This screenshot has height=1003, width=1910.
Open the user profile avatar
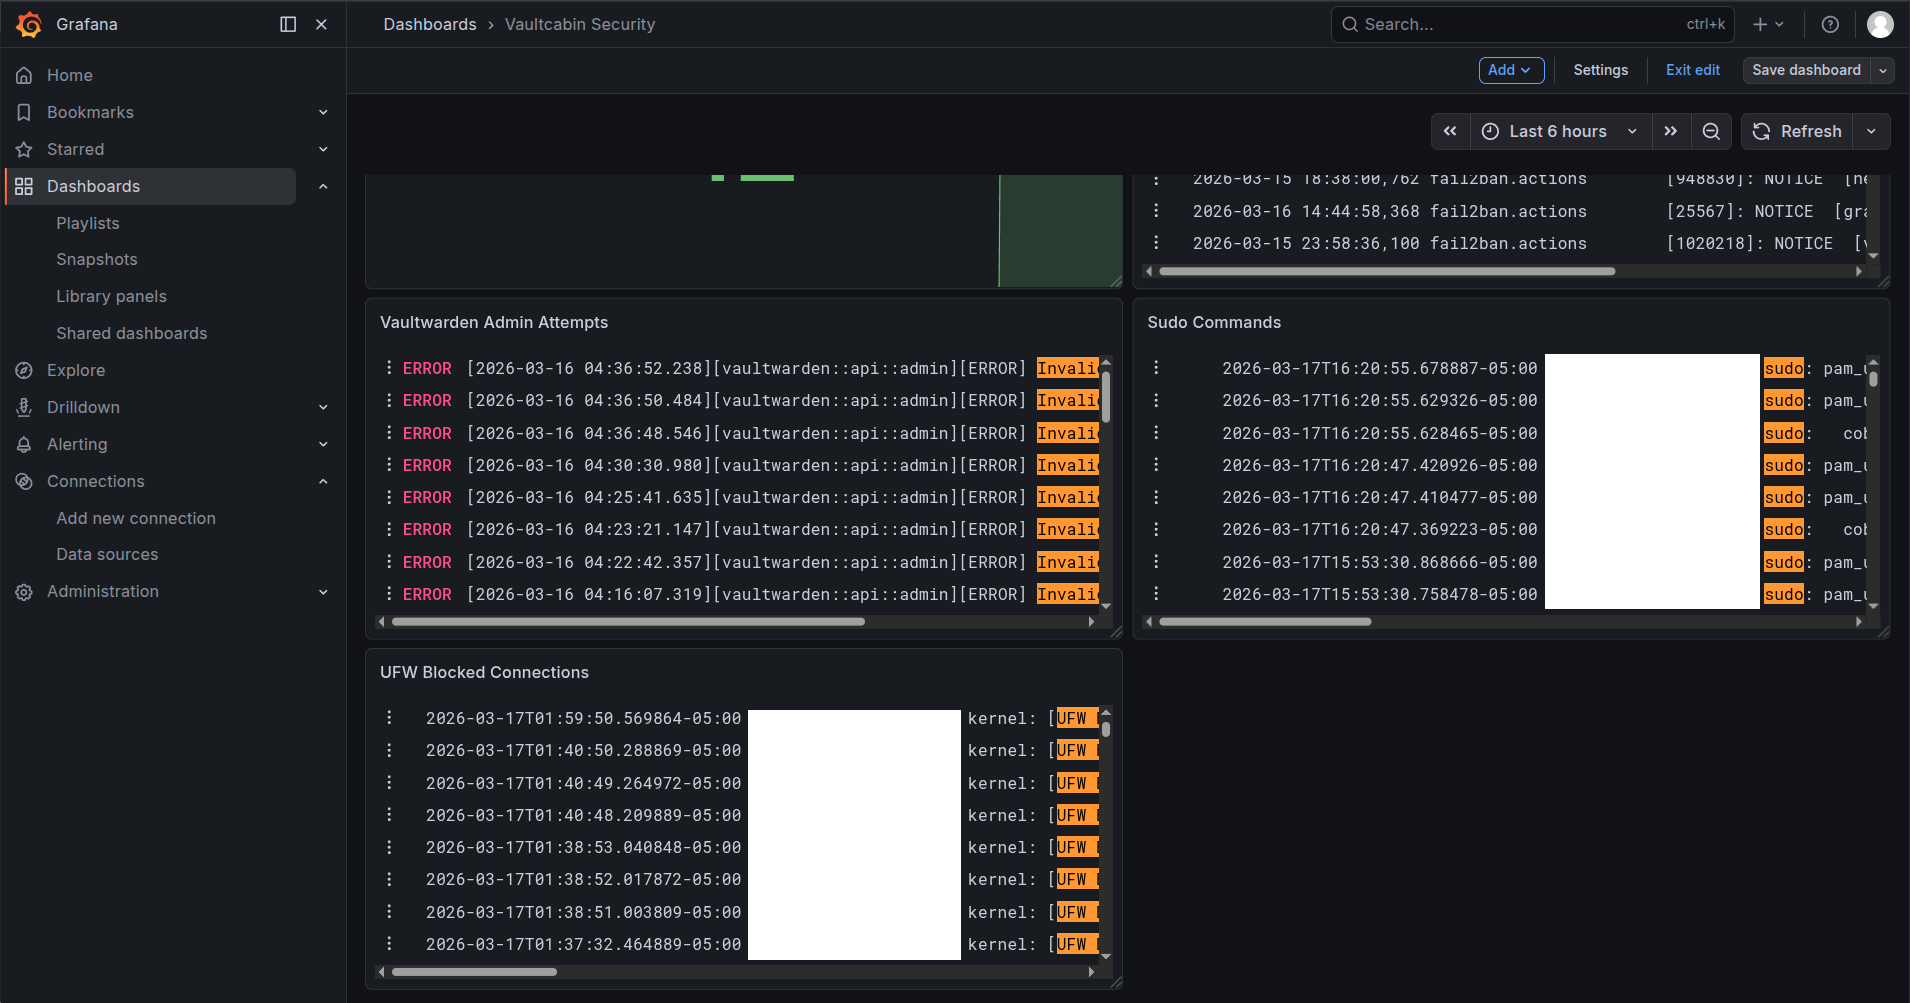tap(1880, 24)
